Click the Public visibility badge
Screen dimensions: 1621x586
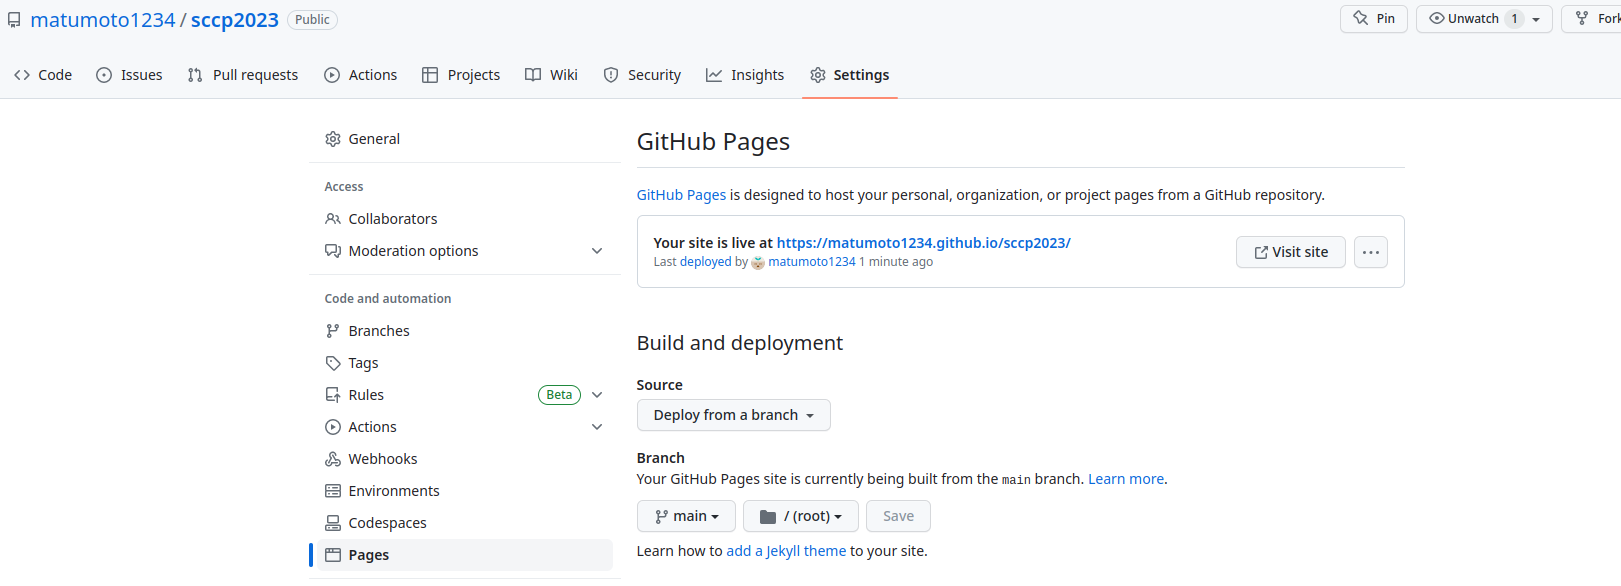pyautogui.click(x=312, y=20)
